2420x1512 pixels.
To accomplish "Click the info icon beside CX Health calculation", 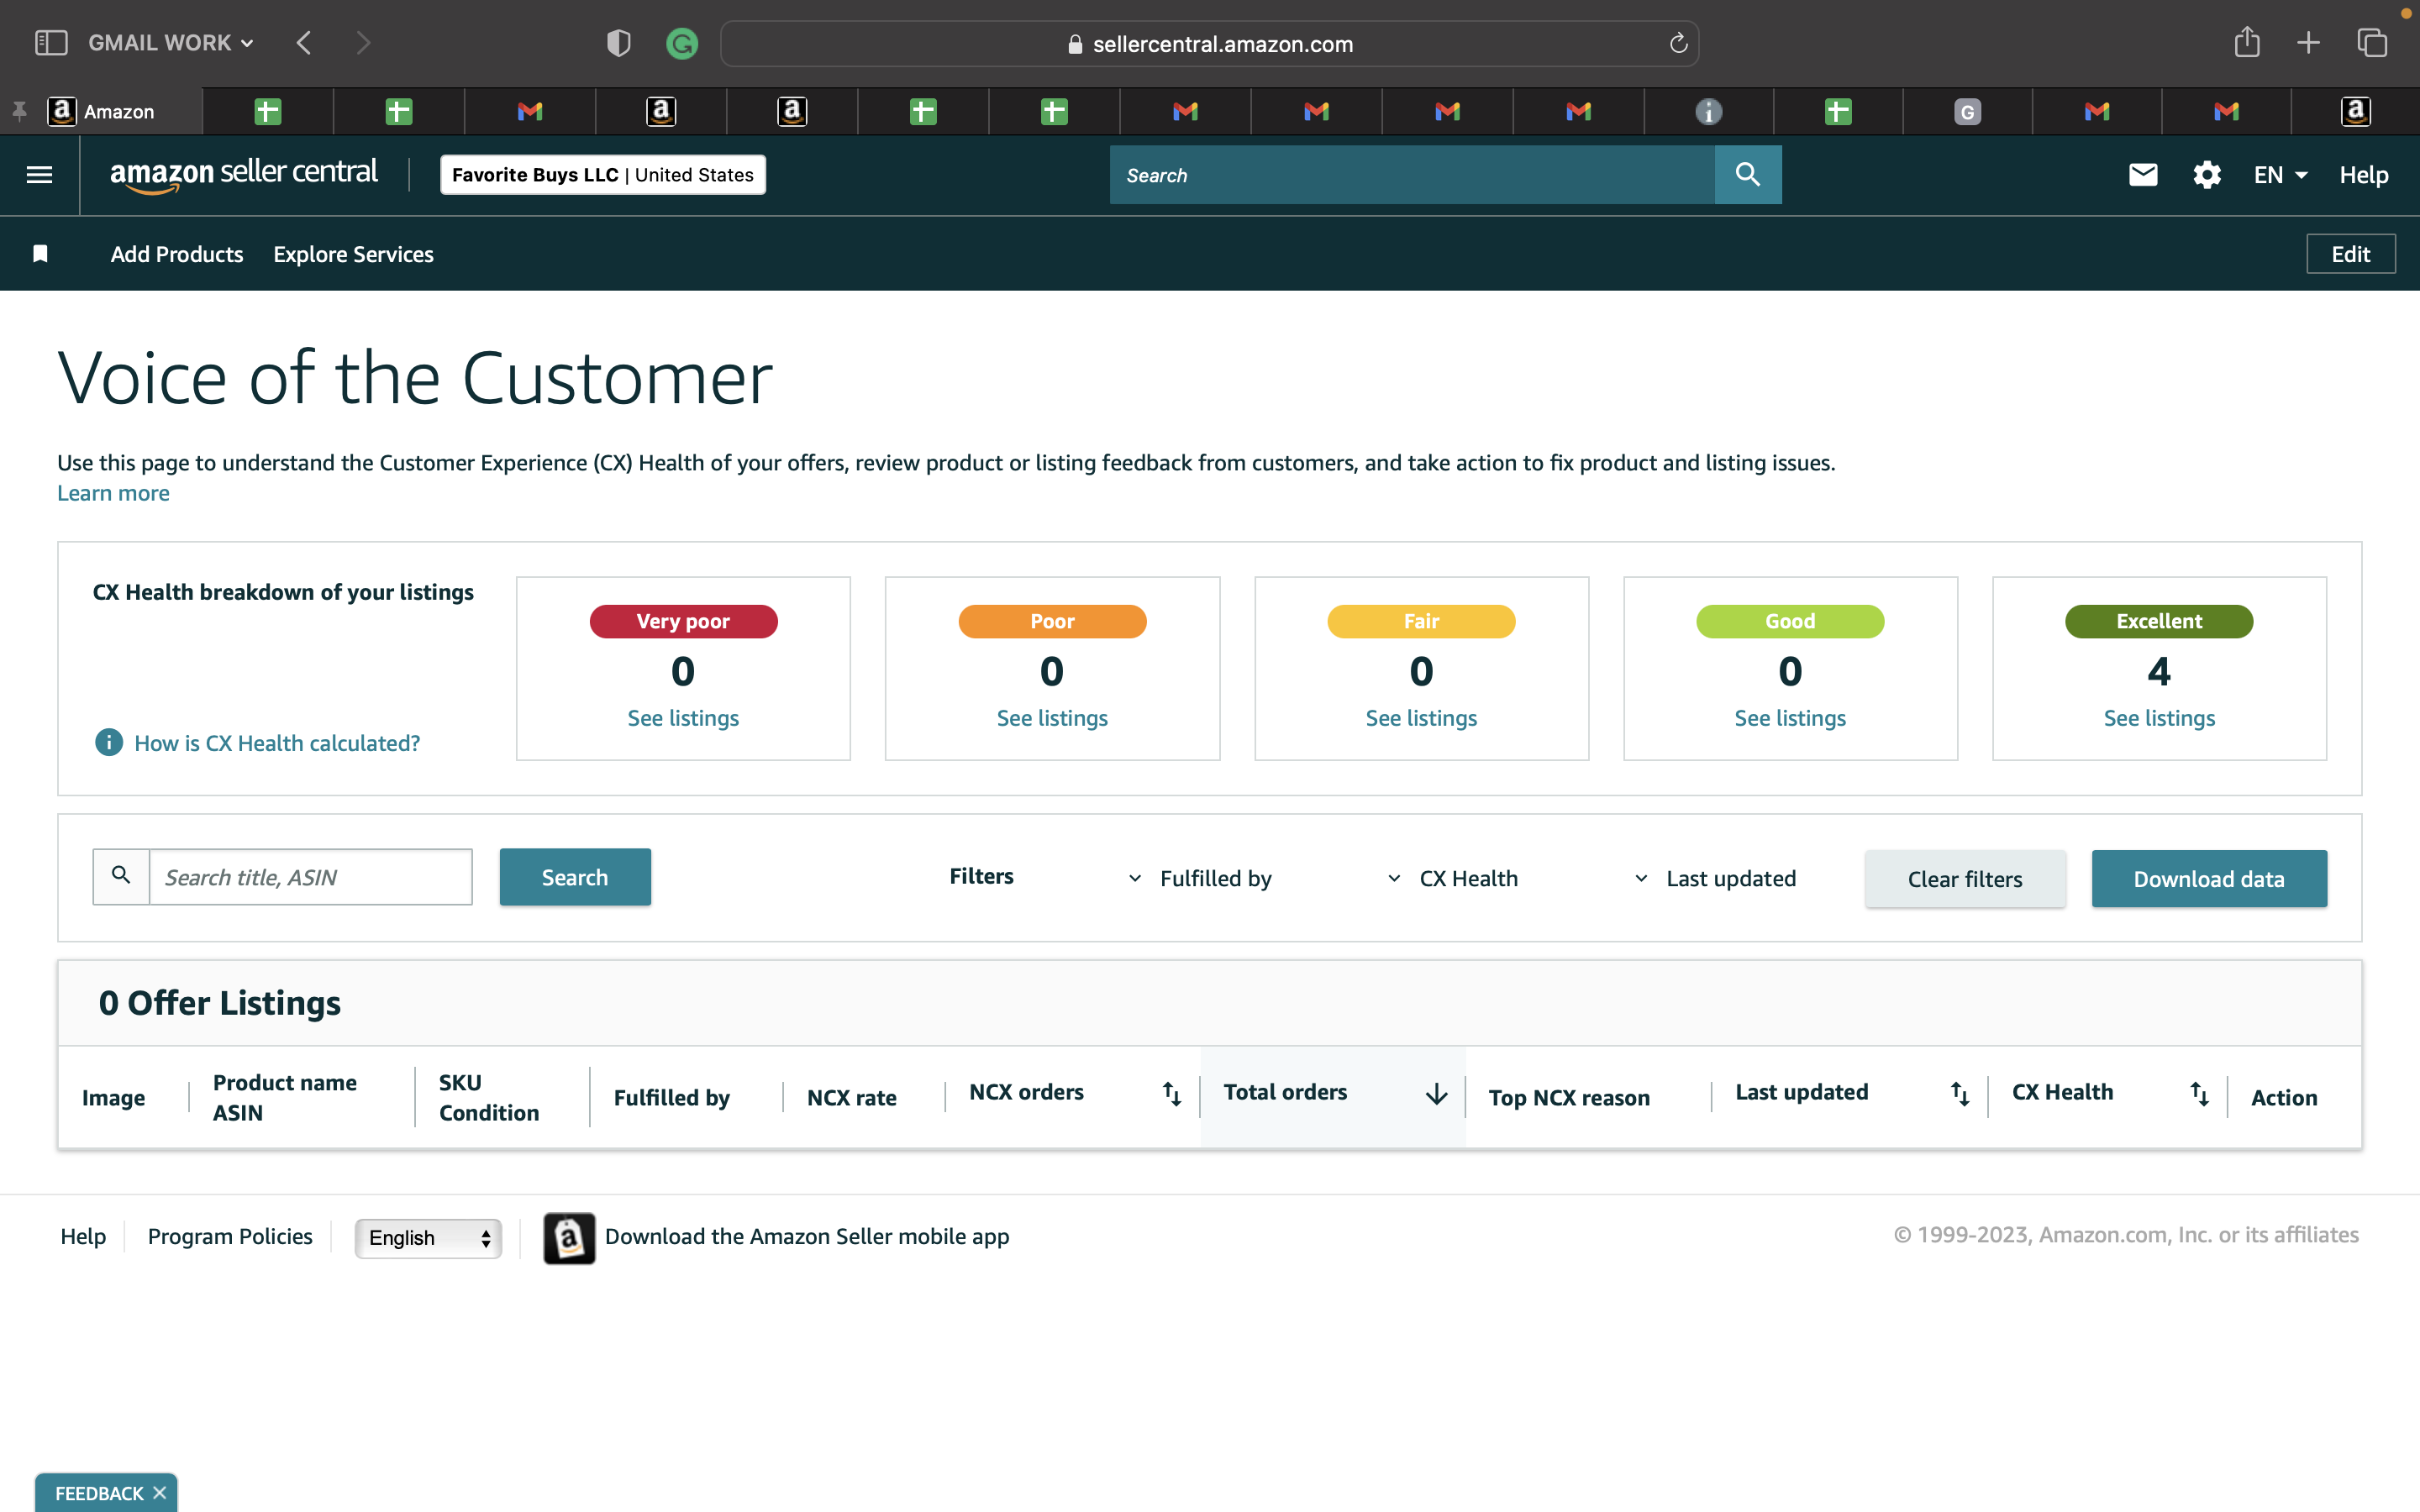I will (x=108, y=742).
